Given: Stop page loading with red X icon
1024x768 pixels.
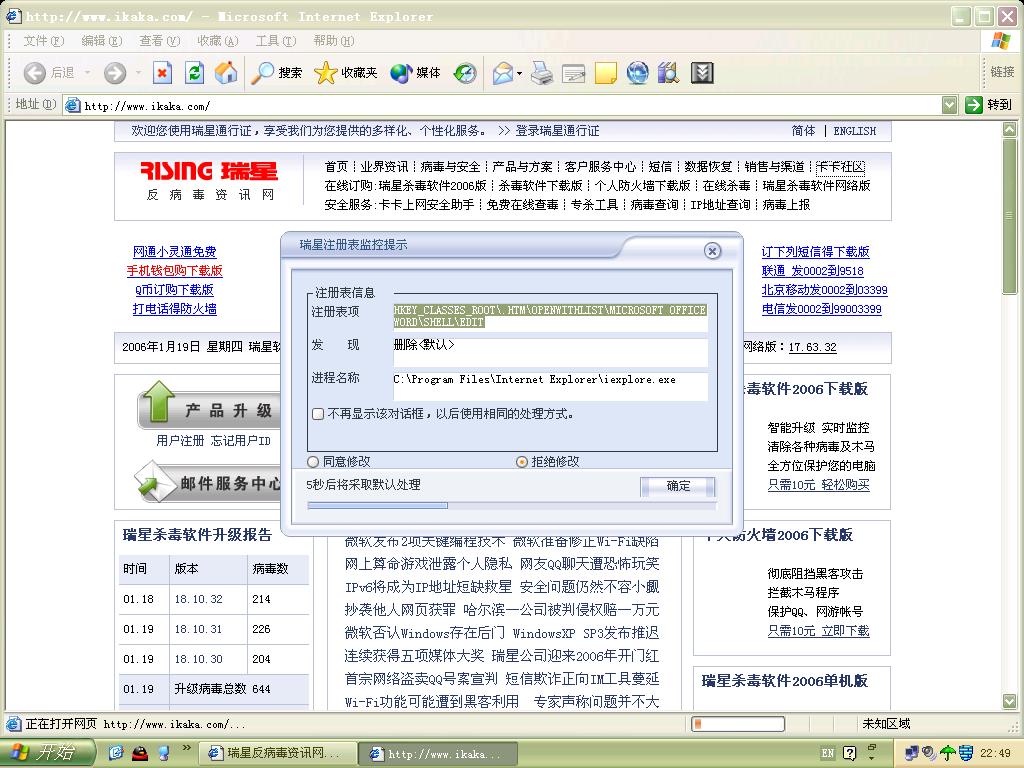Looking at the screenshot, I should click(x=162, y=72).
